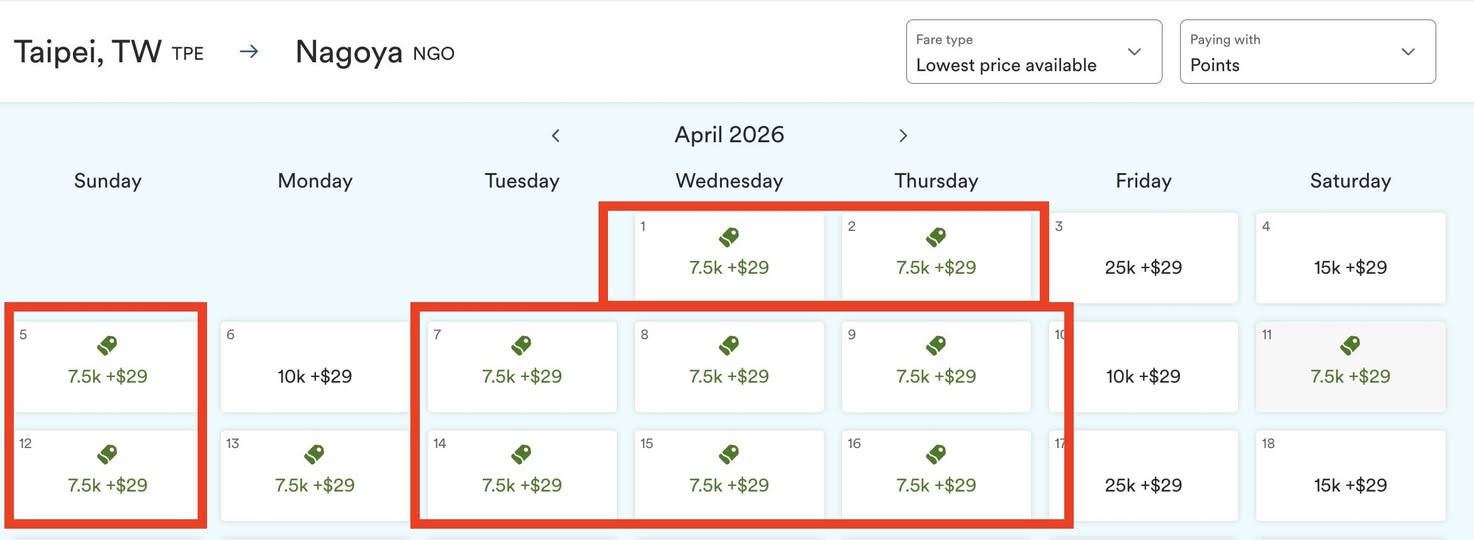Screen dimensions: 1474x540
Task: Open the Fare type dropdown
Action: pos(1034,52)
